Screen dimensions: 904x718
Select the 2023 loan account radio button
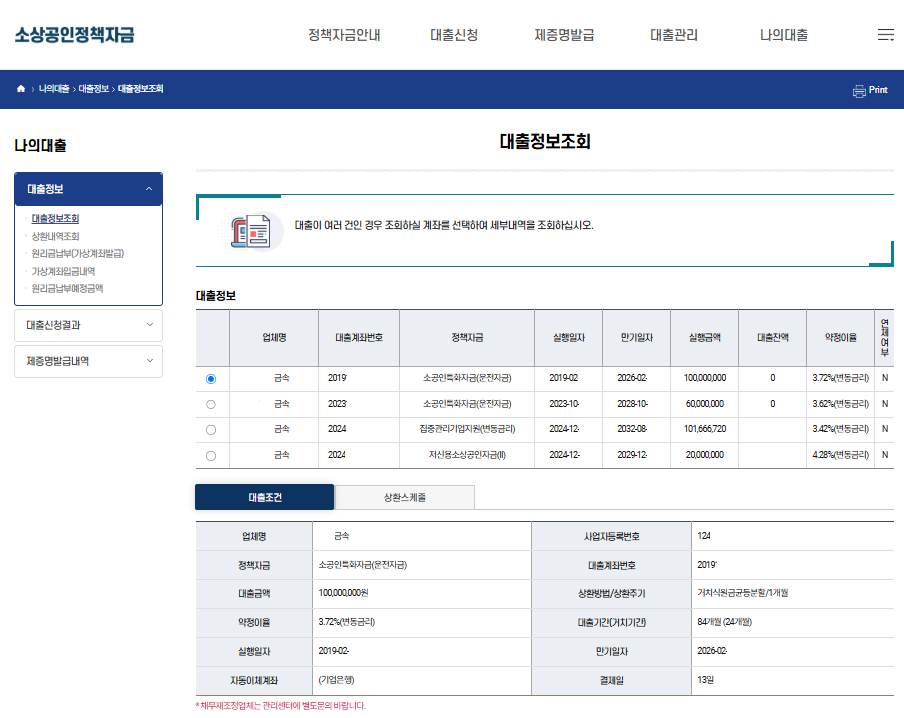[x=210, y=404]
